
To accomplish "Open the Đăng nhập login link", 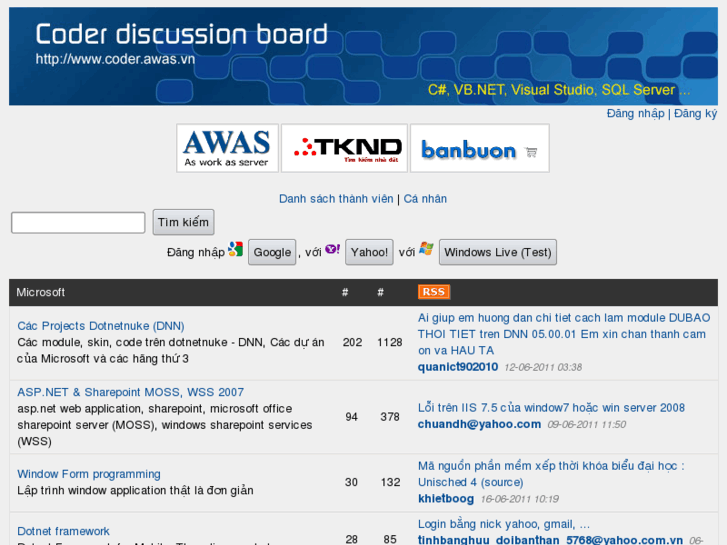I will point(636,114).
